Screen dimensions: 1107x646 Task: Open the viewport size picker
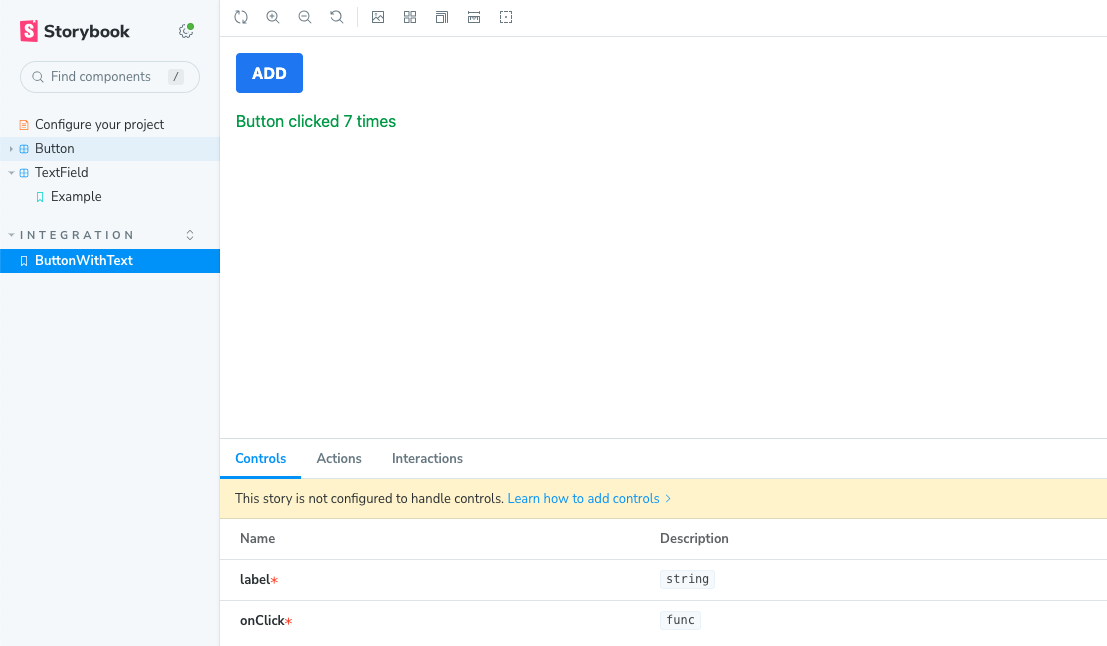tap(442, 17)
